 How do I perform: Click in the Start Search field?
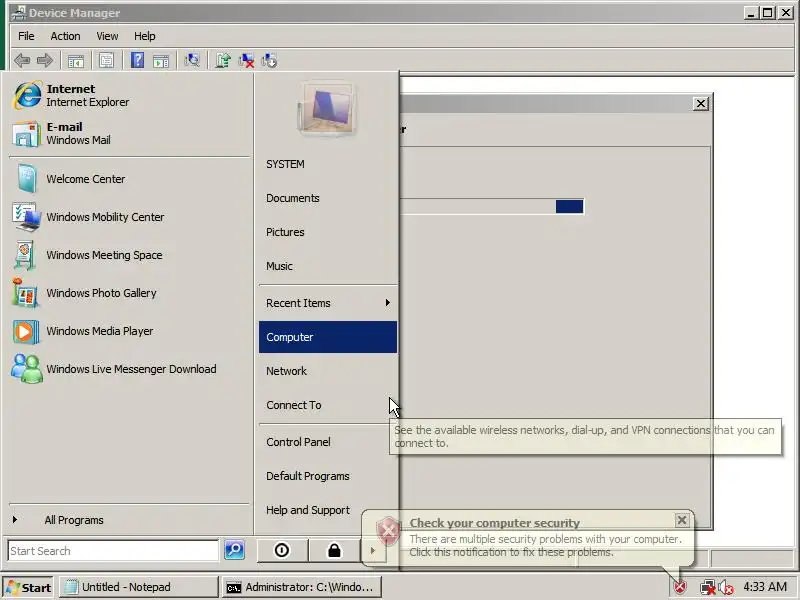(x=113, y=551)
